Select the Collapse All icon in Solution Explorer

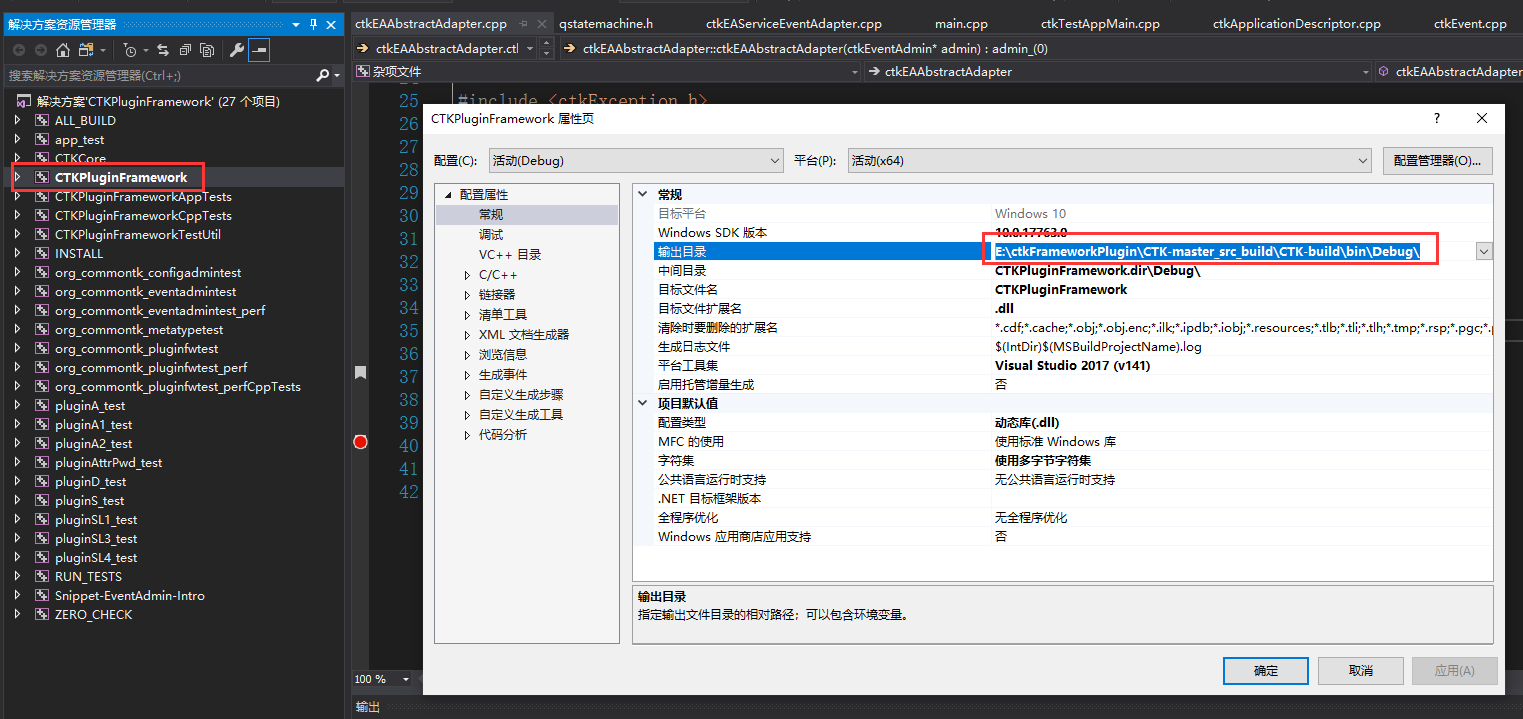[x=186, y=48]
